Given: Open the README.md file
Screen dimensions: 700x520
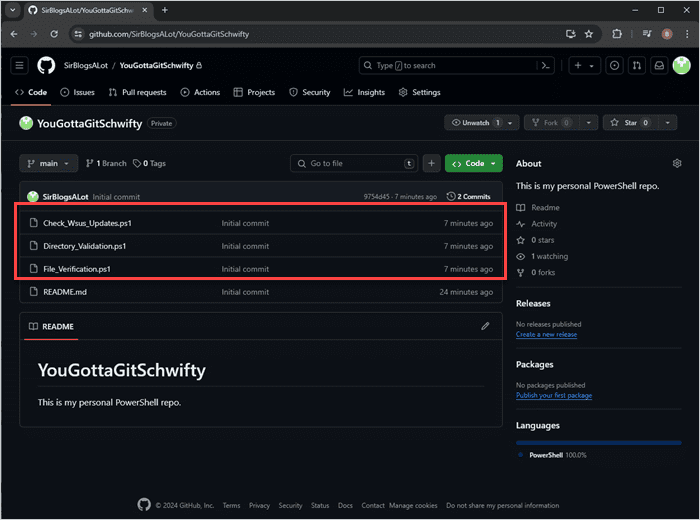Looking at the screenshot, I should coord(65,292).
